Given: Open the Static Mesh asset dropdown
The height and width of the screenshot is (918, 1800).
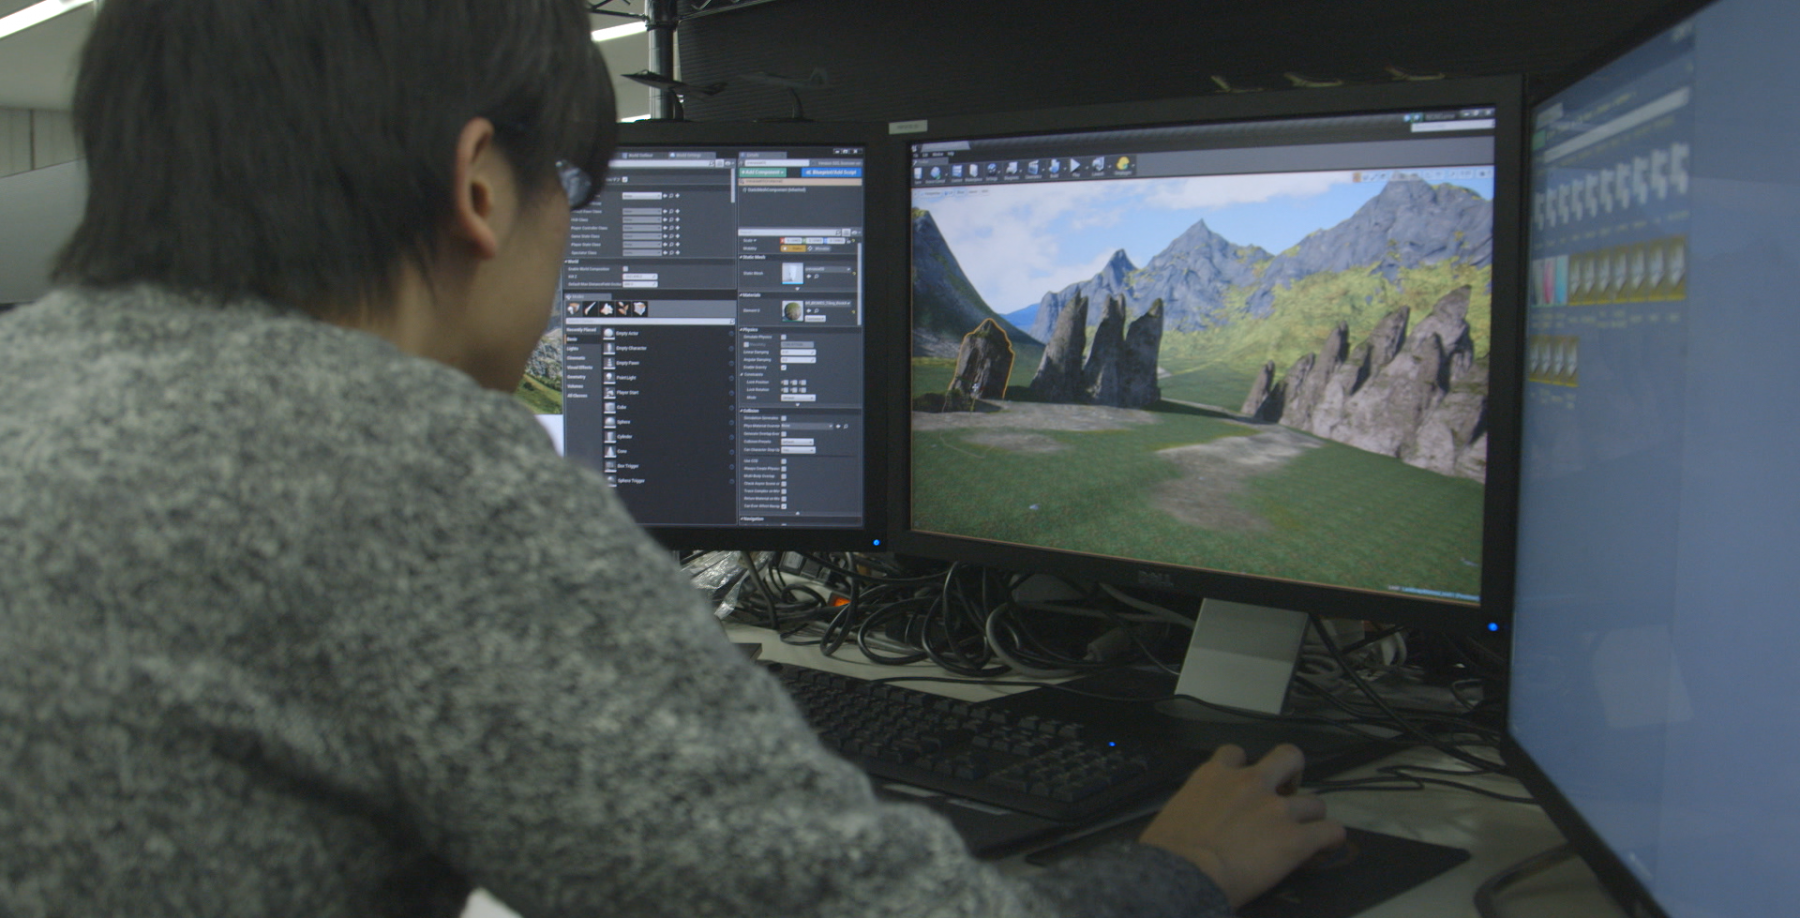Looking at the screenshot, I should click(x=828, y=269).
